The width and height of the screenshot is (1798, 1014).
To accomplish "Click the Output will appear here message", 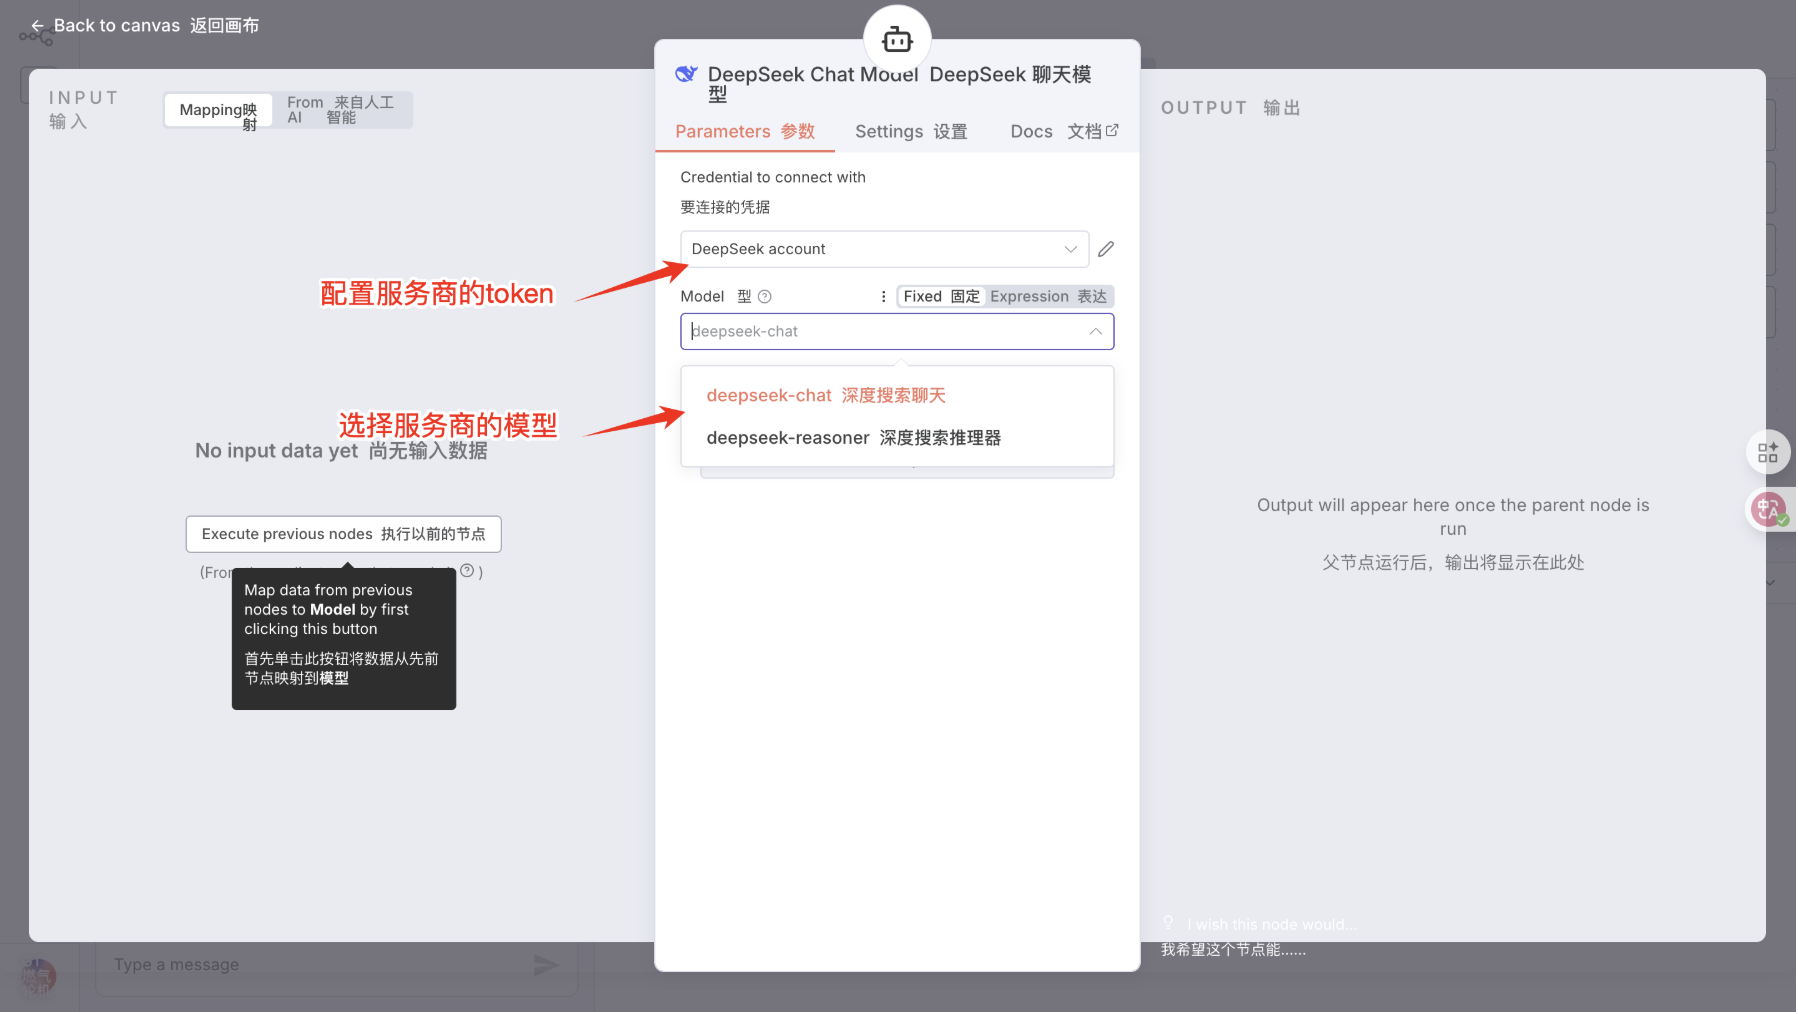I will point(1453,517).
